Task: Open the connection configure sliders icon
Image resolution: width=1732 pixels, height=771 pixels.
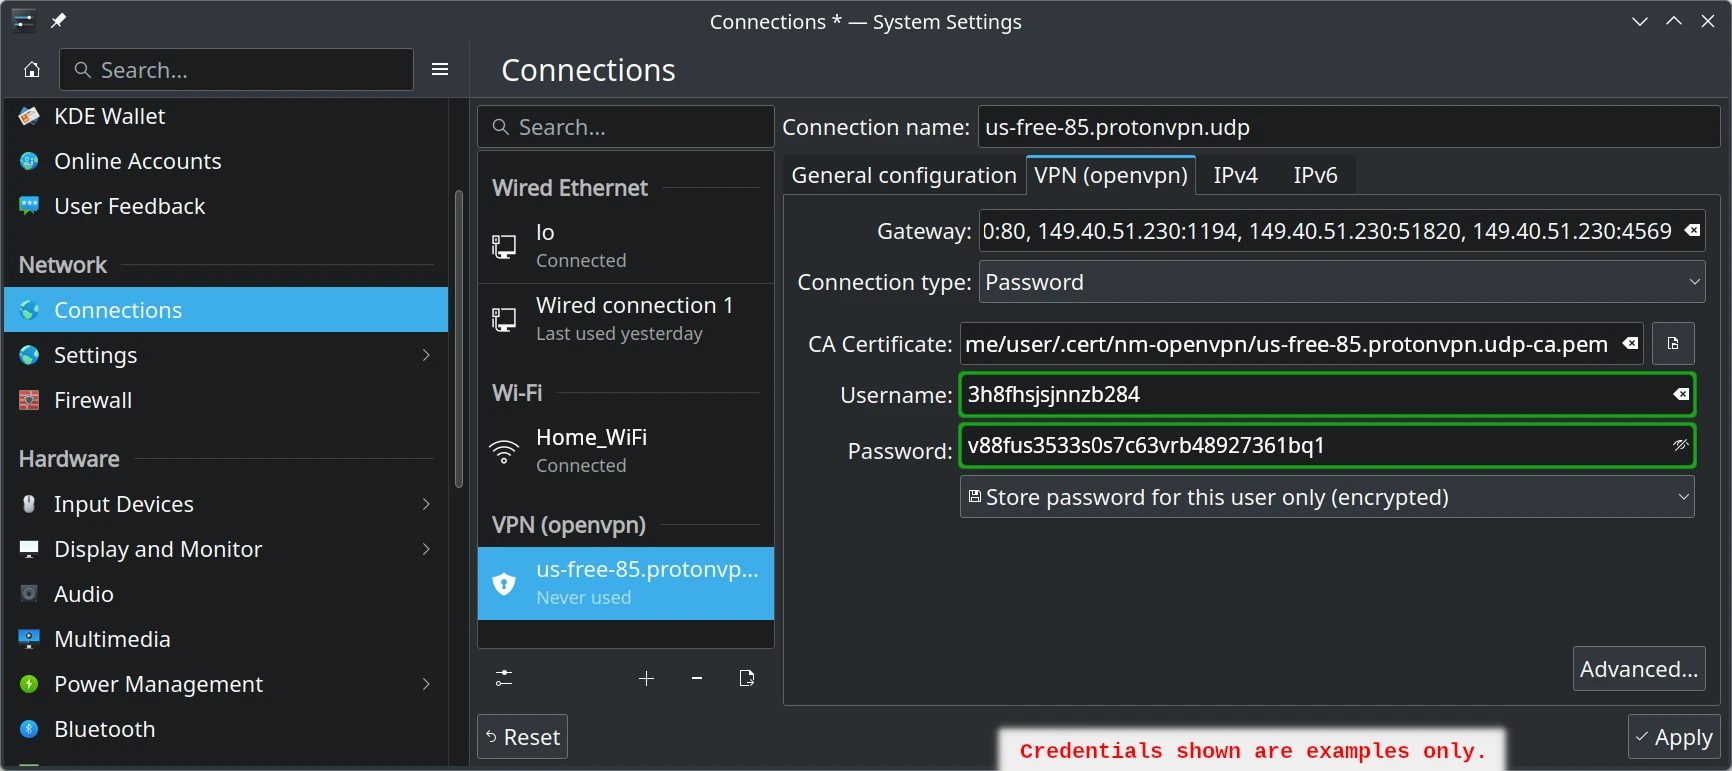Action: [x=504, y=679]
